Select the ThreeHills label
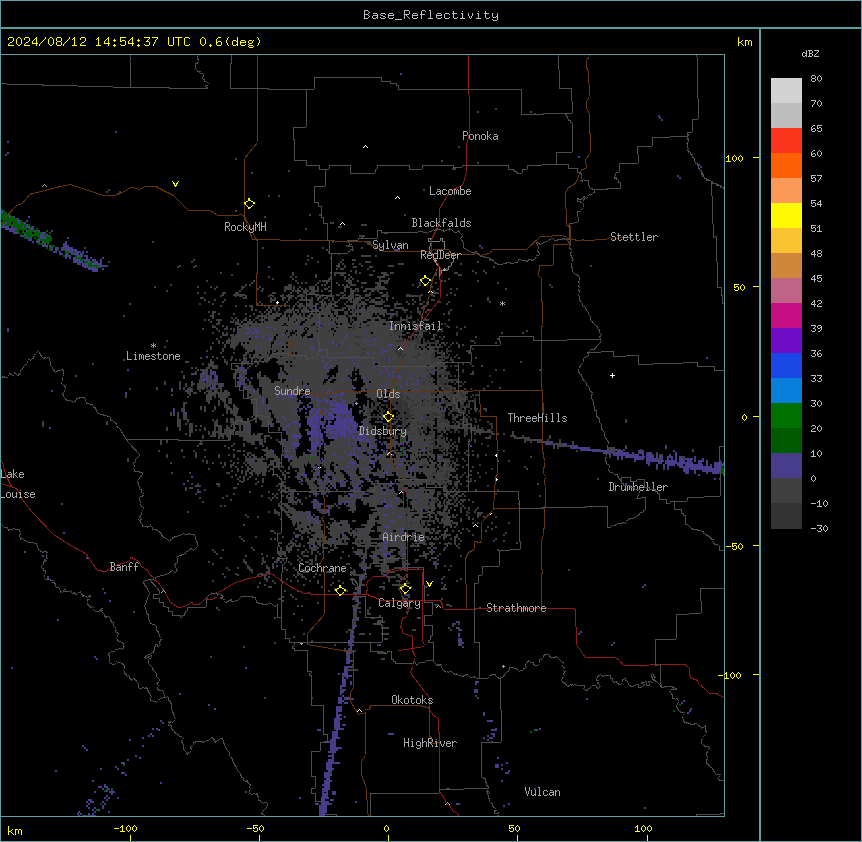862x842 pixels. [537, 418]
